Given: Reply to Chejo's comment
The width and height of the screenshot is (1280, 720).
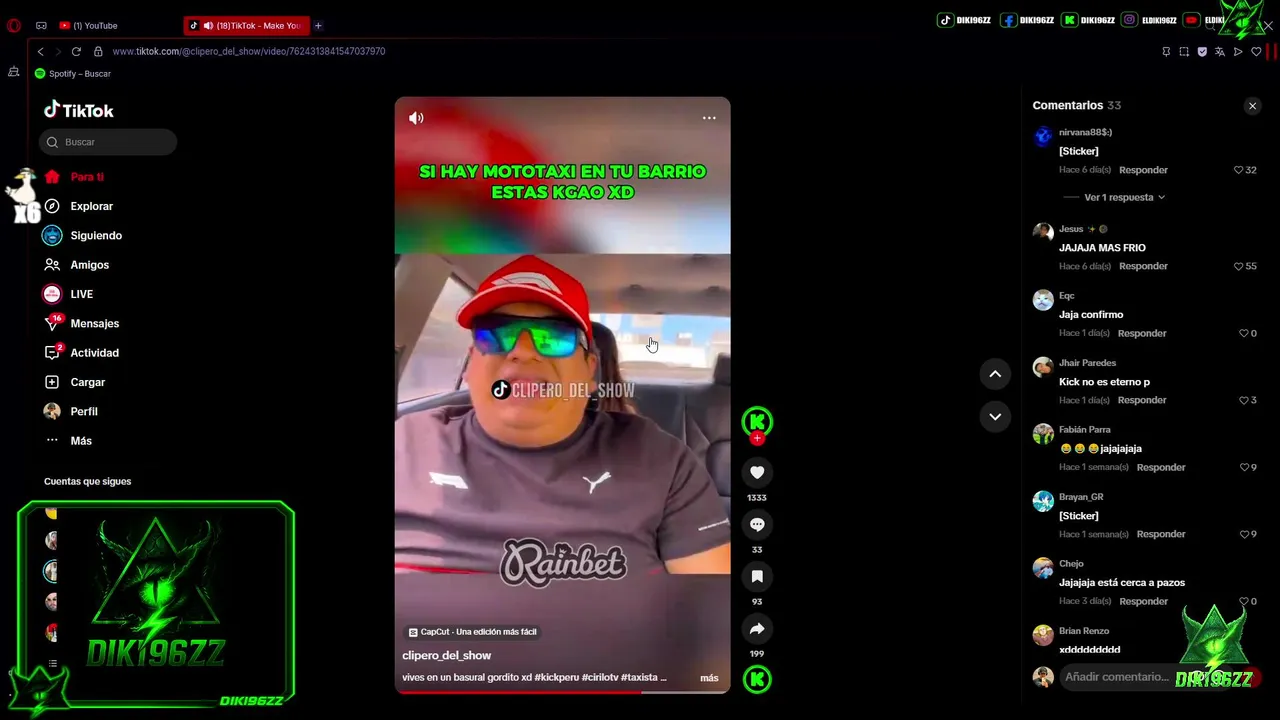Looking at the screenshot, I should pyautogui.click(x=1143, y=601).
